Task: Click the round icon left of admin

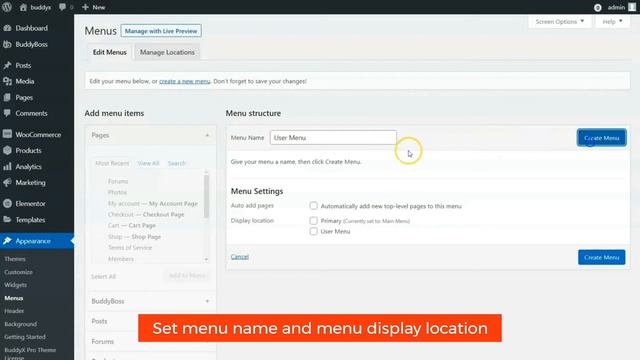Action: pos(598,7)
